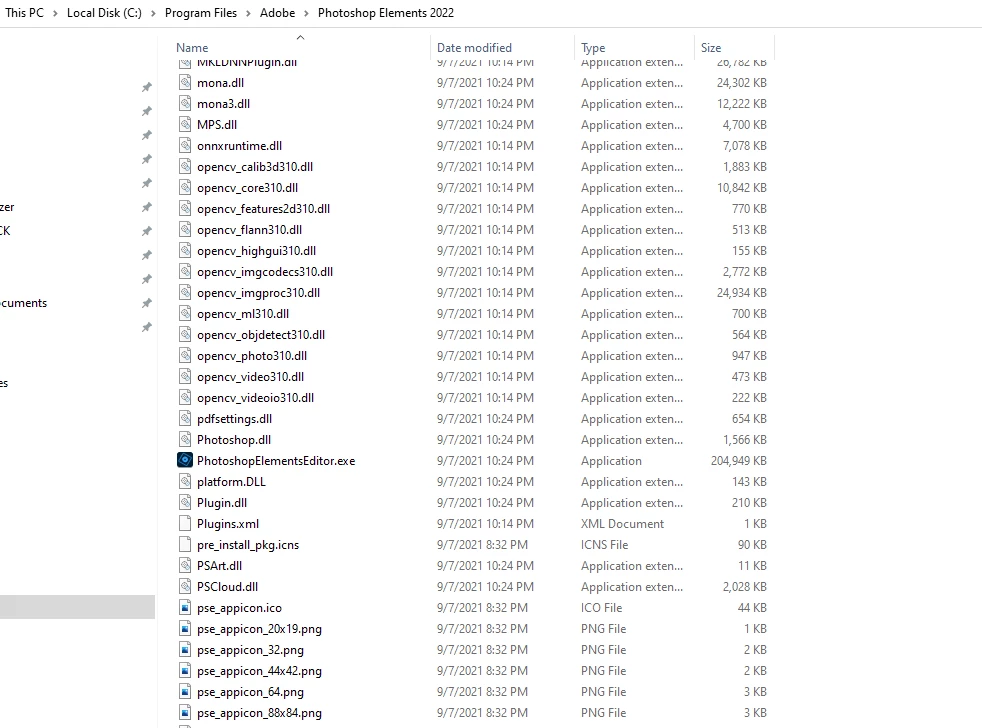The width and height of the screenshot is (982, 728).
Task: Click the platform.DLL file icon
Action: (185, 481)
